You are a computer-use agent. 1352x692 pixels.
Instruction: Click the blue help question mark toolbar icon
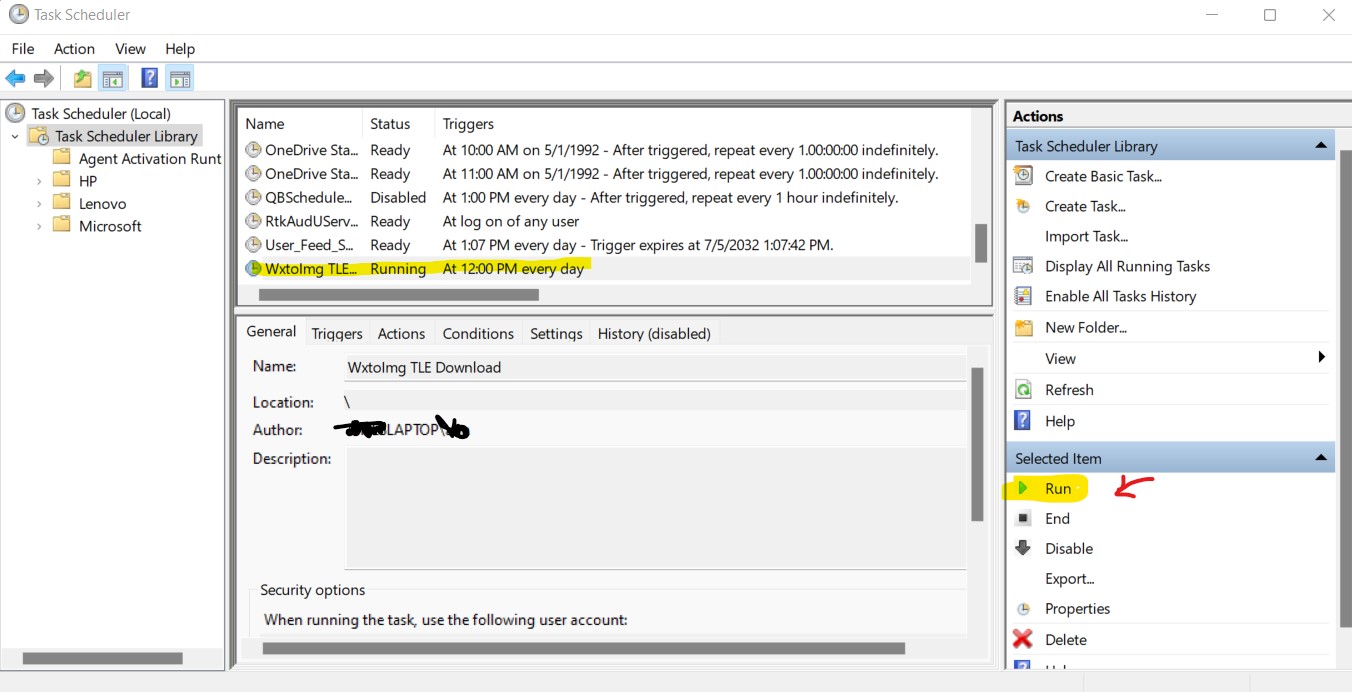[x=149, y=78]
